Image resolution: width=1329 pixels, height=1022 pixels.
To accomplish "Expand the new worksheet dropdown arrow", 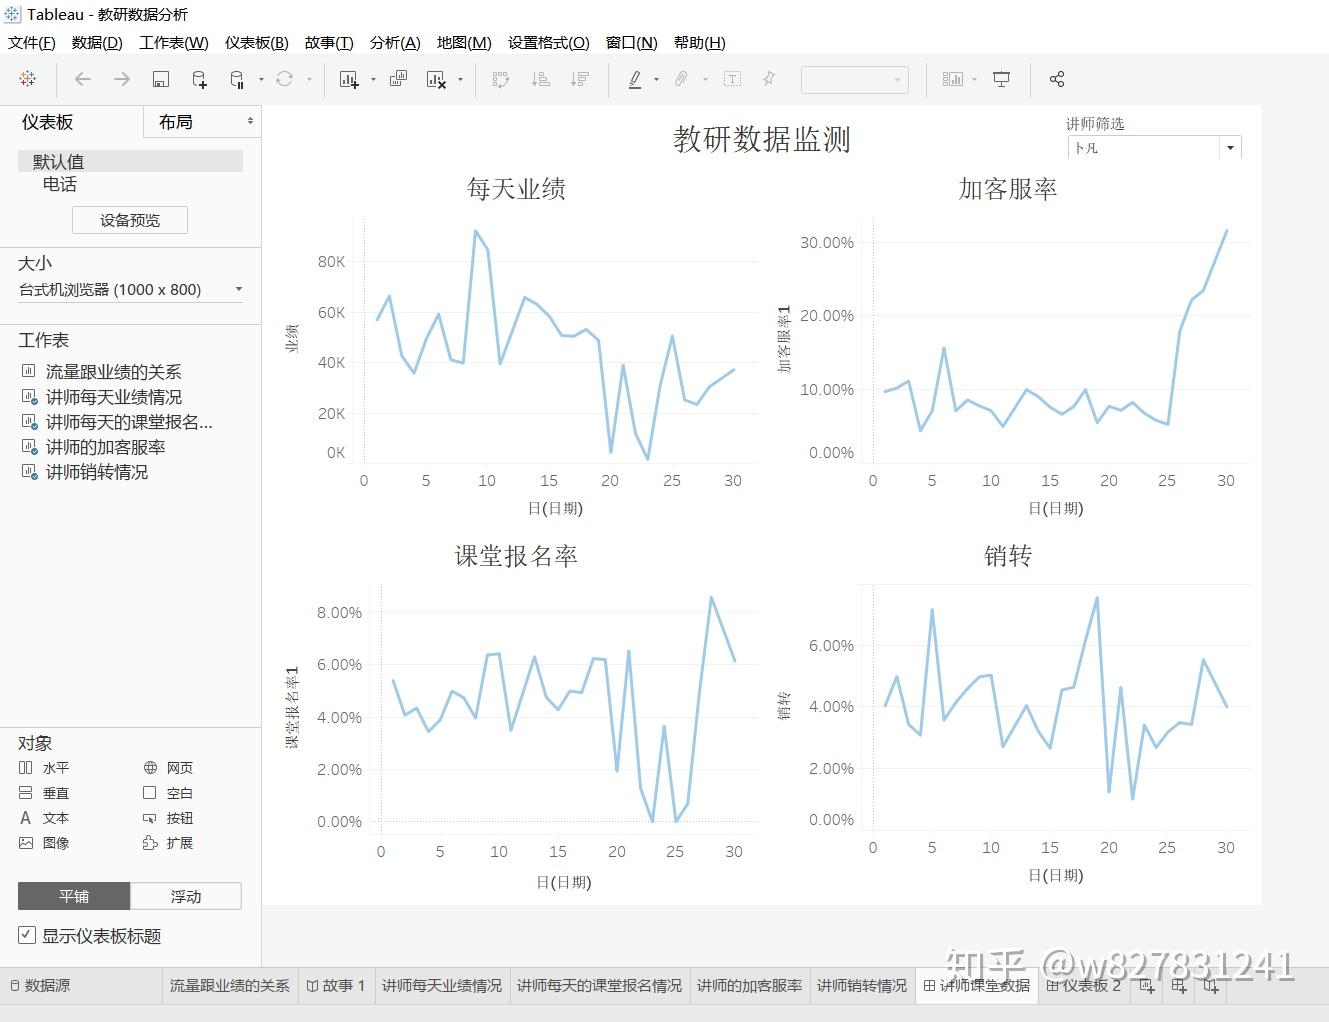I will pyautogui.click(x=373, y=79).
